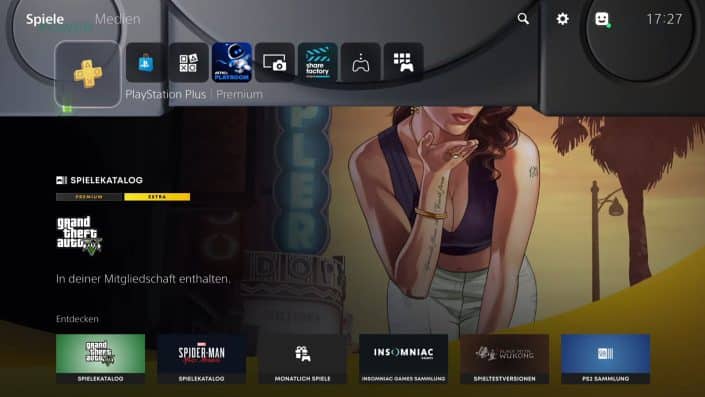Viewport: 705px width, 397px height.
Task: Open the PlayStation Store icon
Action: click(x=145, y=62)
